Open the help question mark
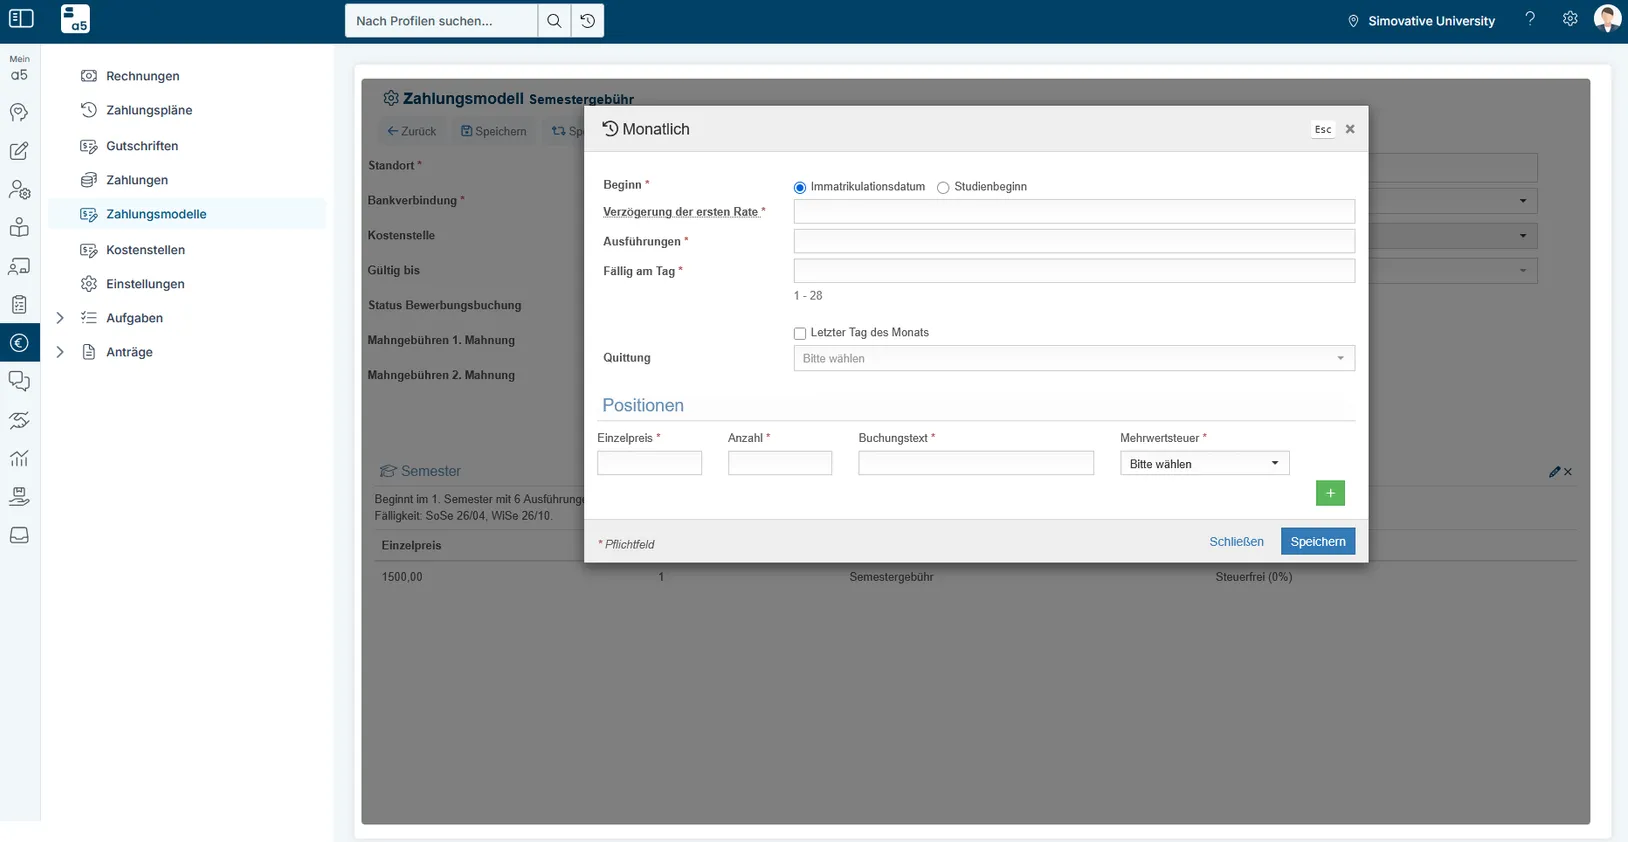1628x842 pixels. [1530, 19]
